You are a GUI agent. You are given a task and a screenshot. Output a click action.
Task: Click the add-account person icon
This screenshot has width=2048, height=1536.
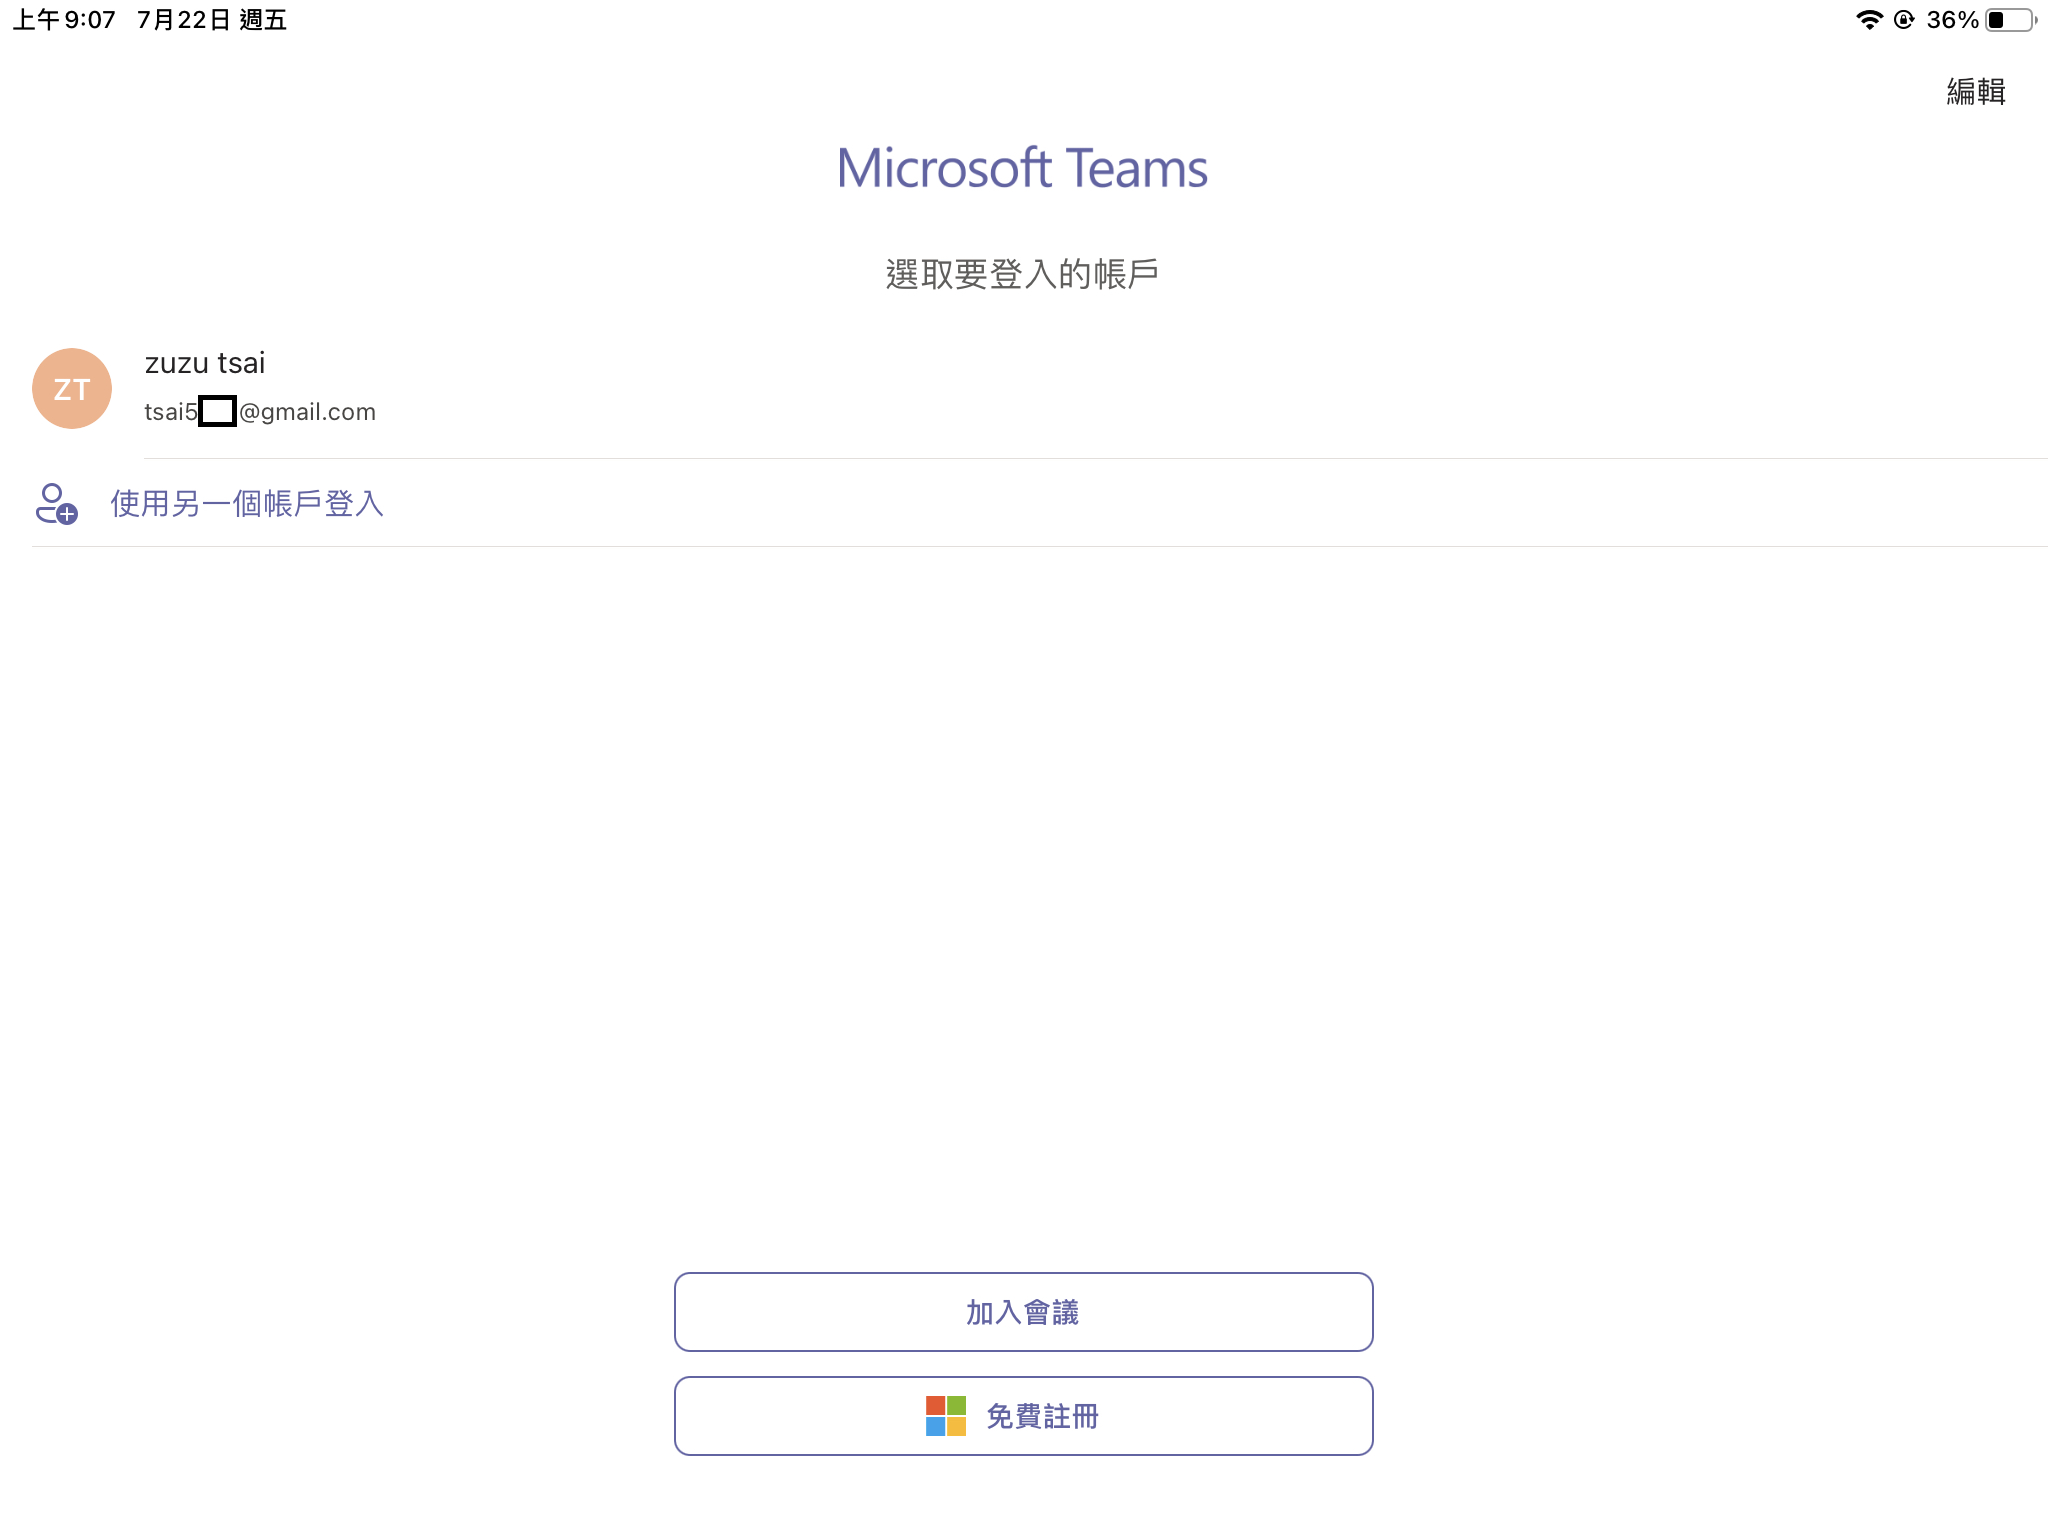(56, 504)
